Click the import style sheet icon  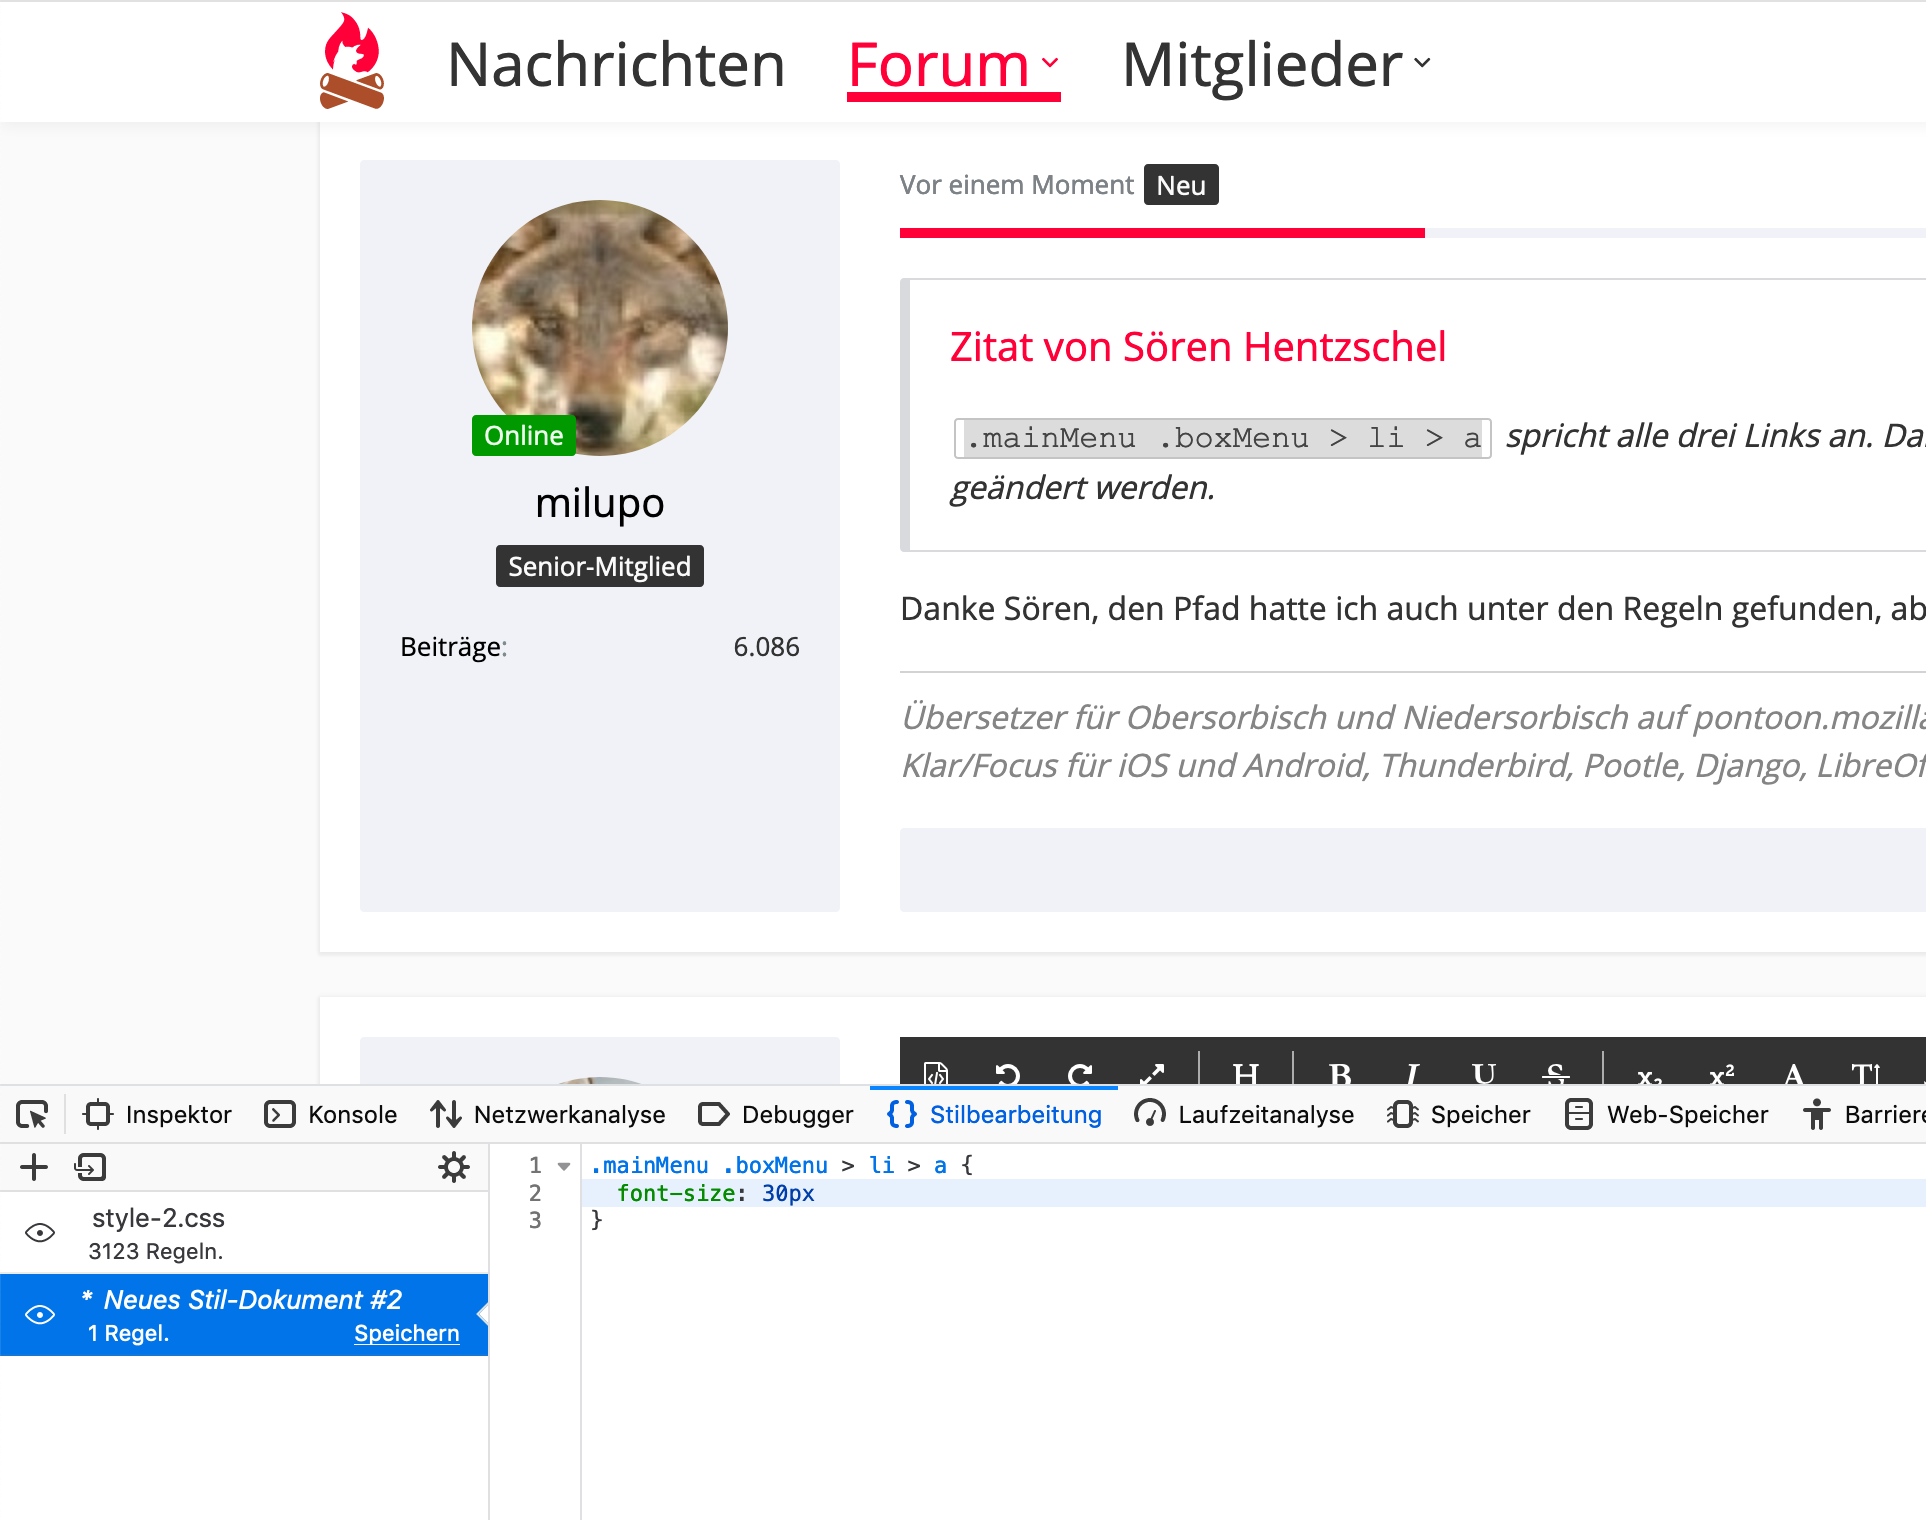tap(90, 1167)
